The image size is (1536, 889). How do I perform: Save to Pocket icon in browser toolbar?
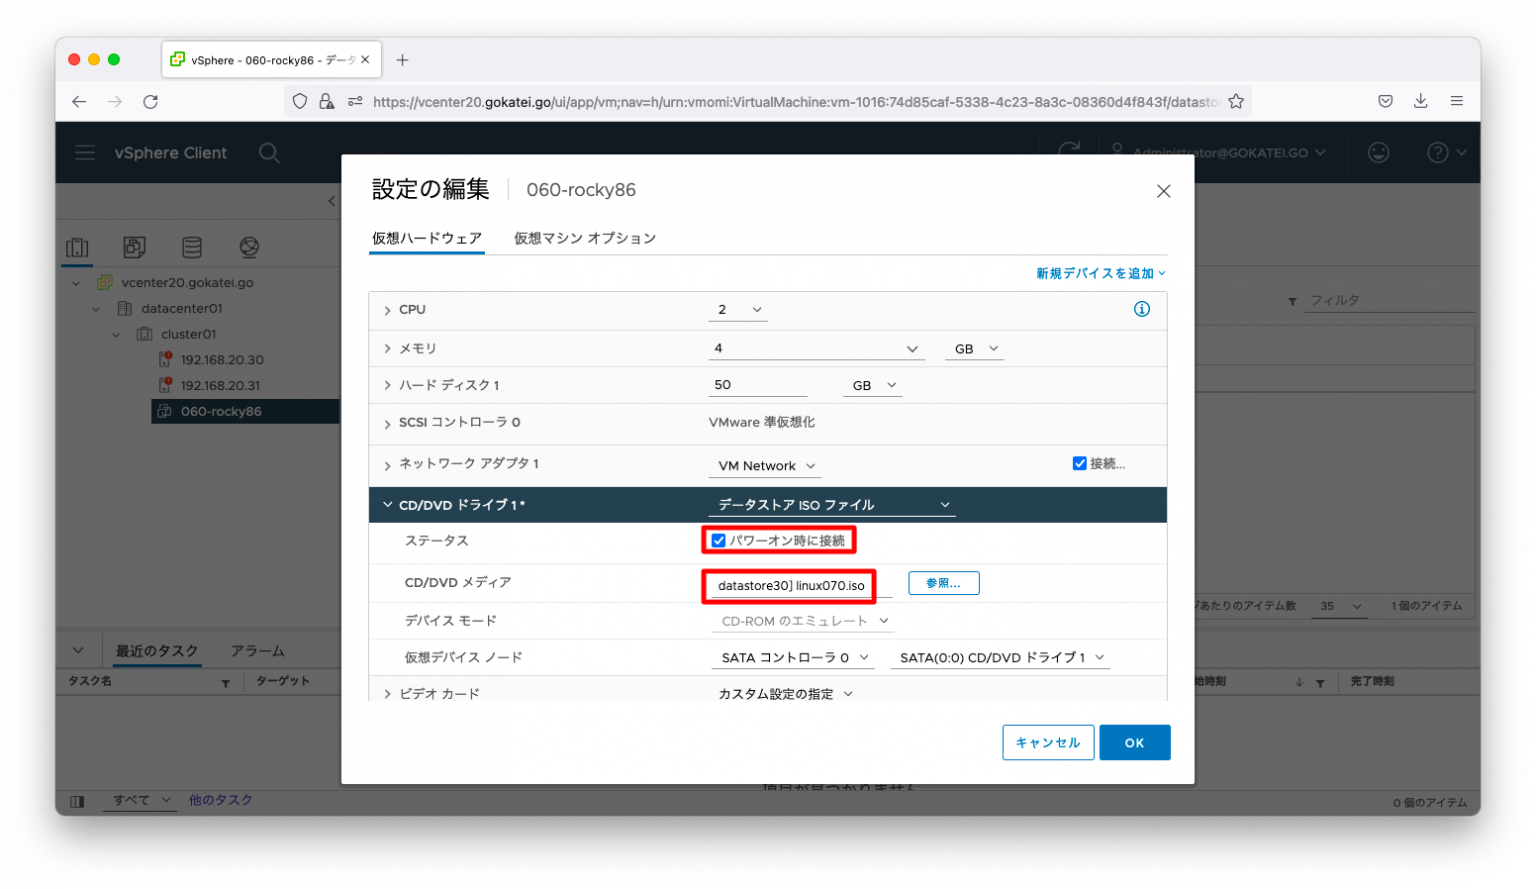[1385, 101]
